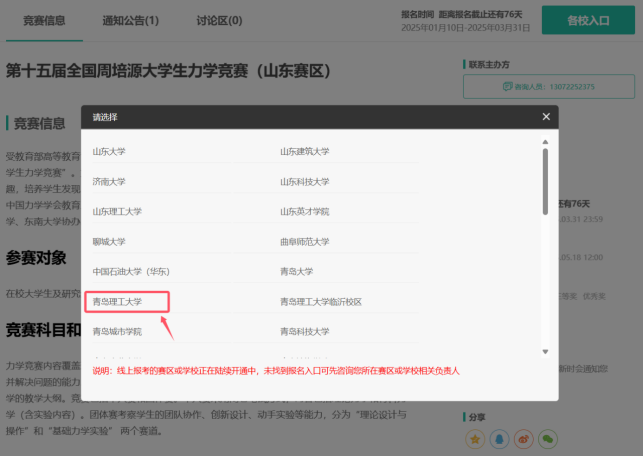This screenshot has height=457, width=643.
Task: Click the 竞赛信息 section heading
Action: (39, 123)
